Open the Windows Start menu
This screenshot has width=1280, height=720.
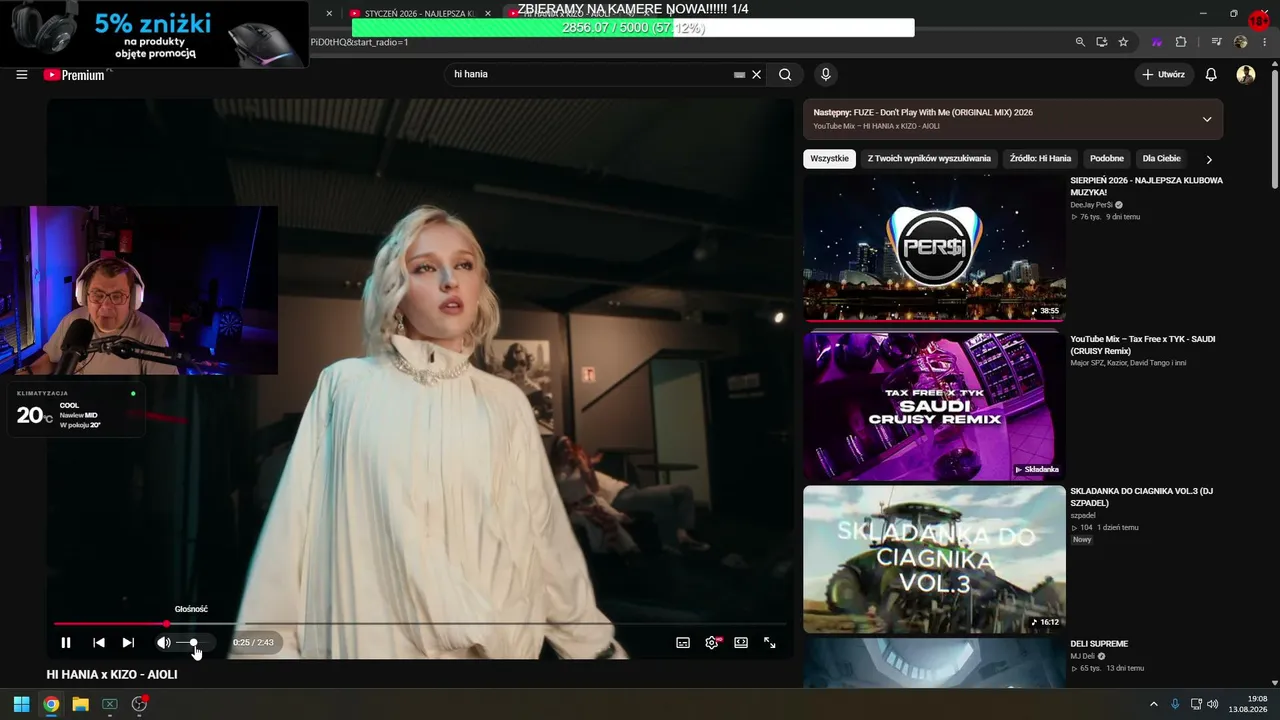21,704
